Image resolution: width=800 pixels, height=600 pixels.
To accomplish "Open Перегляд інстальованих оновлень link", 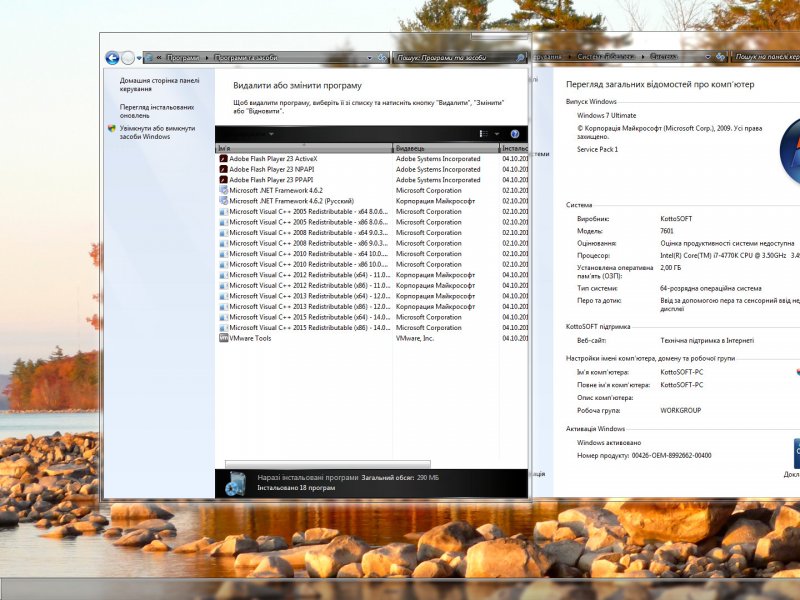I will pyautogui.click(x=157, y=111).
